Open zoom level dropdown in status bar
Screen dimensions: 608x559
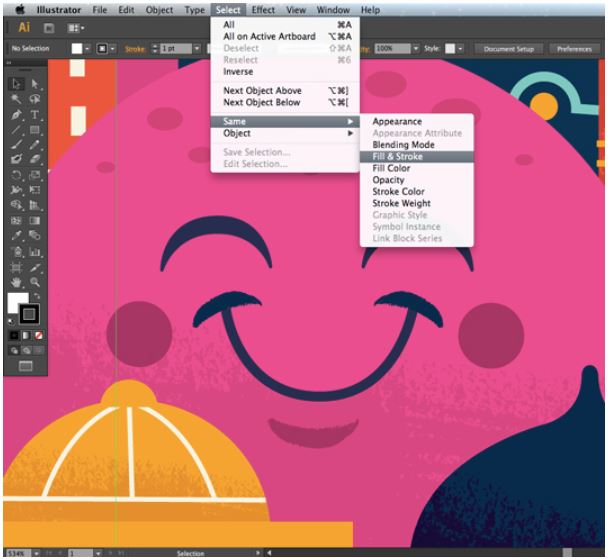36,553
